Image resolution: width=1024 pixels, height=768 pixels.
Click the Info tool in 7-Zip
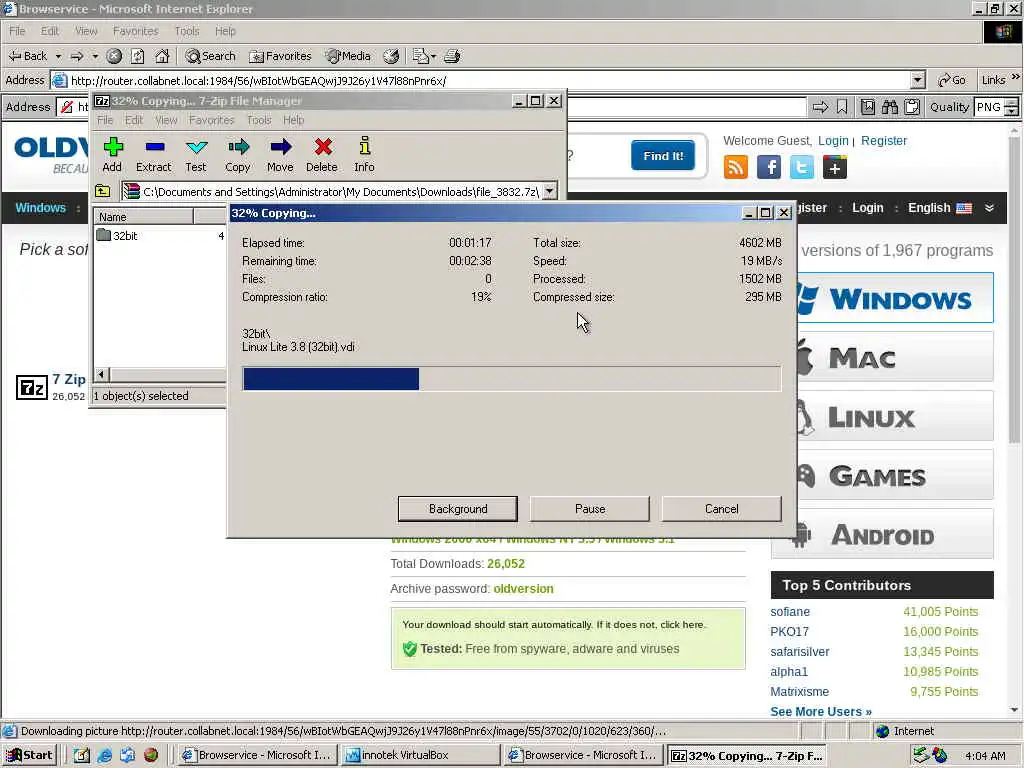pyautogui.click(x=364, y=155)
